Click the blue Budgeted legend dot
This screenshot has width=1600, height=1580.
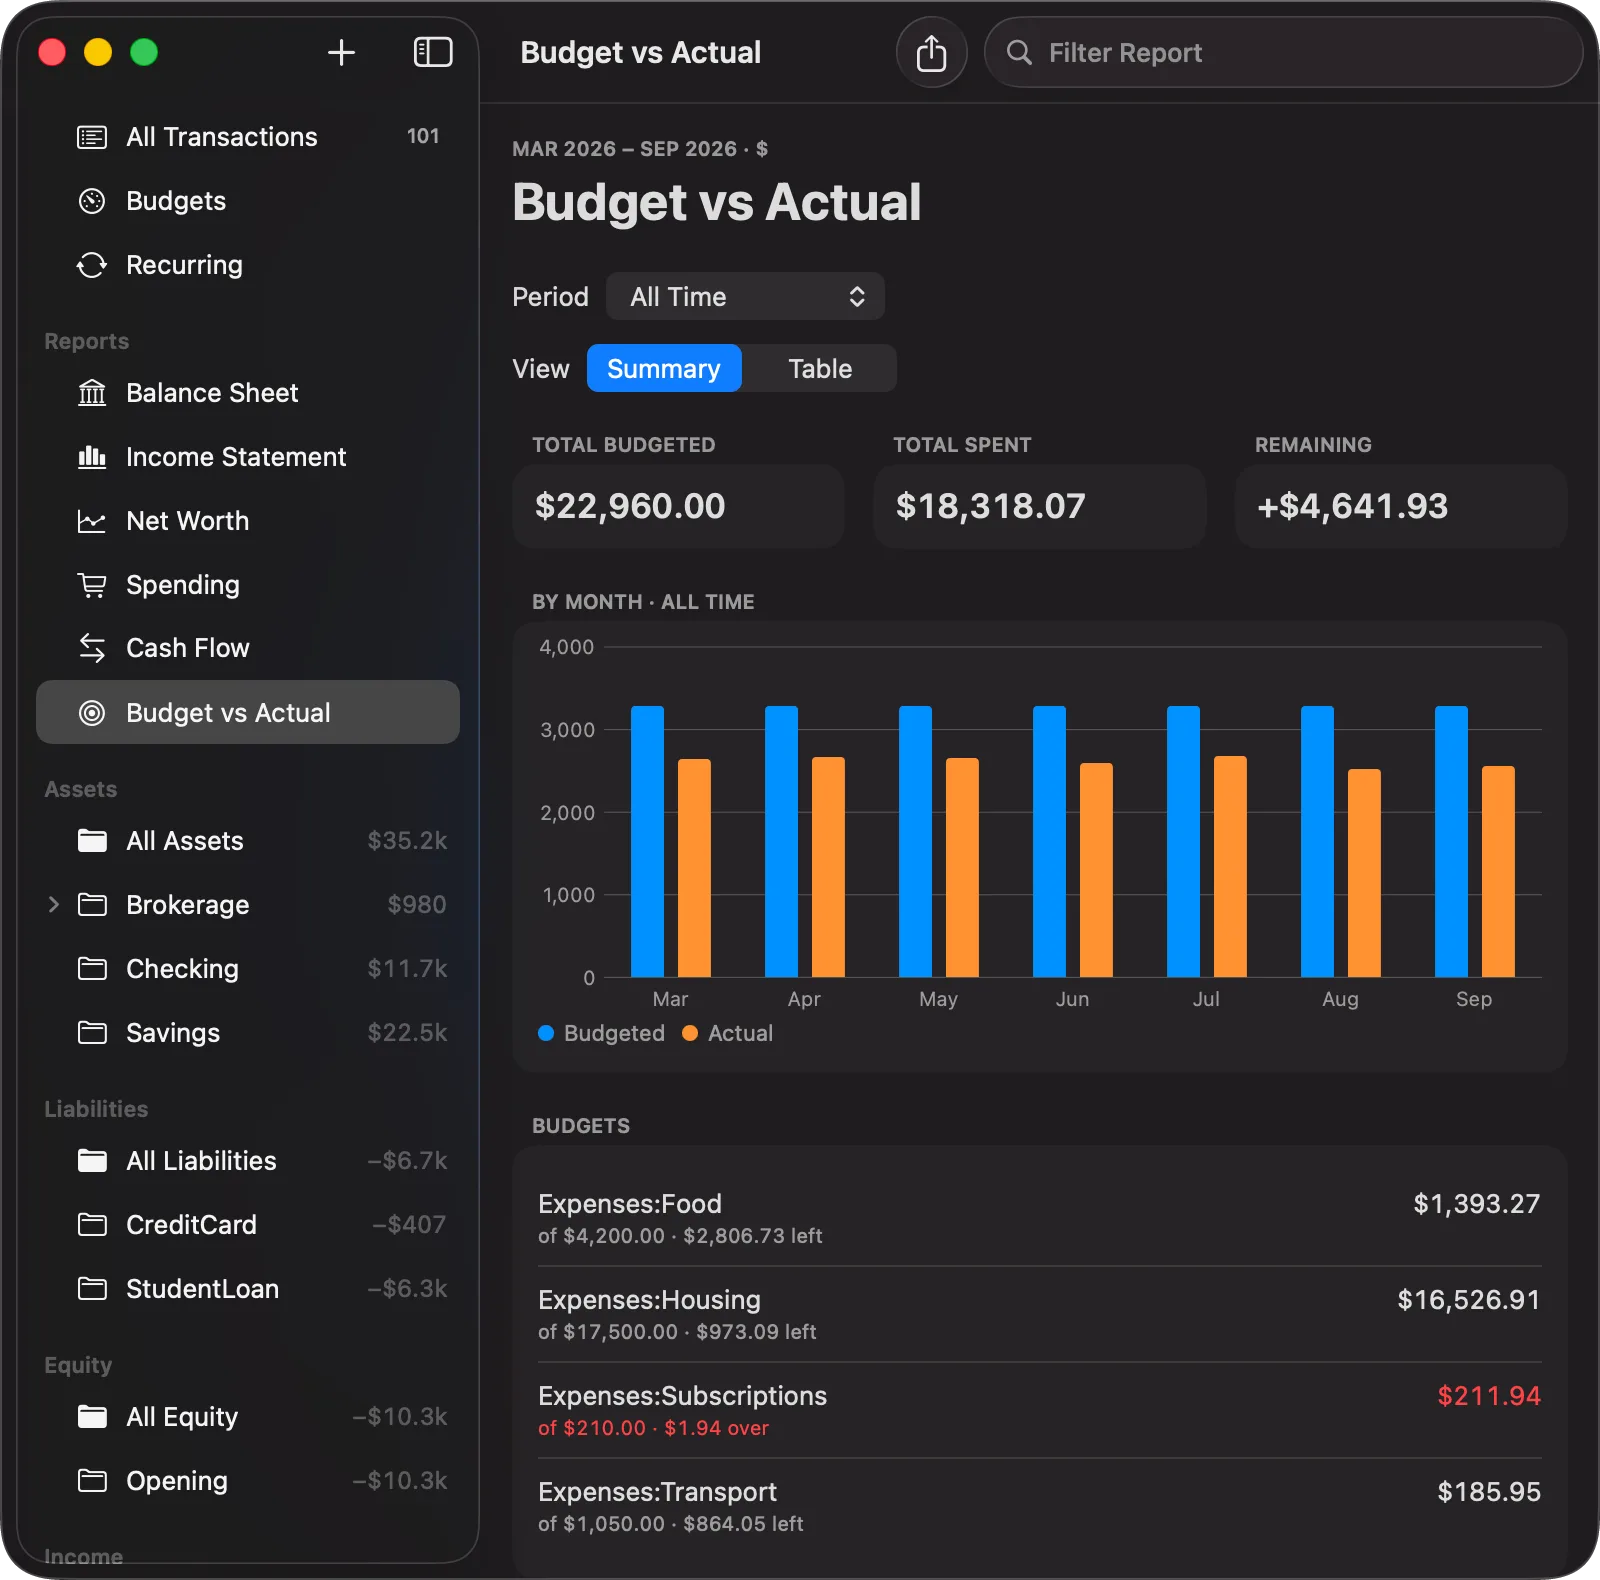(546, 1033)
